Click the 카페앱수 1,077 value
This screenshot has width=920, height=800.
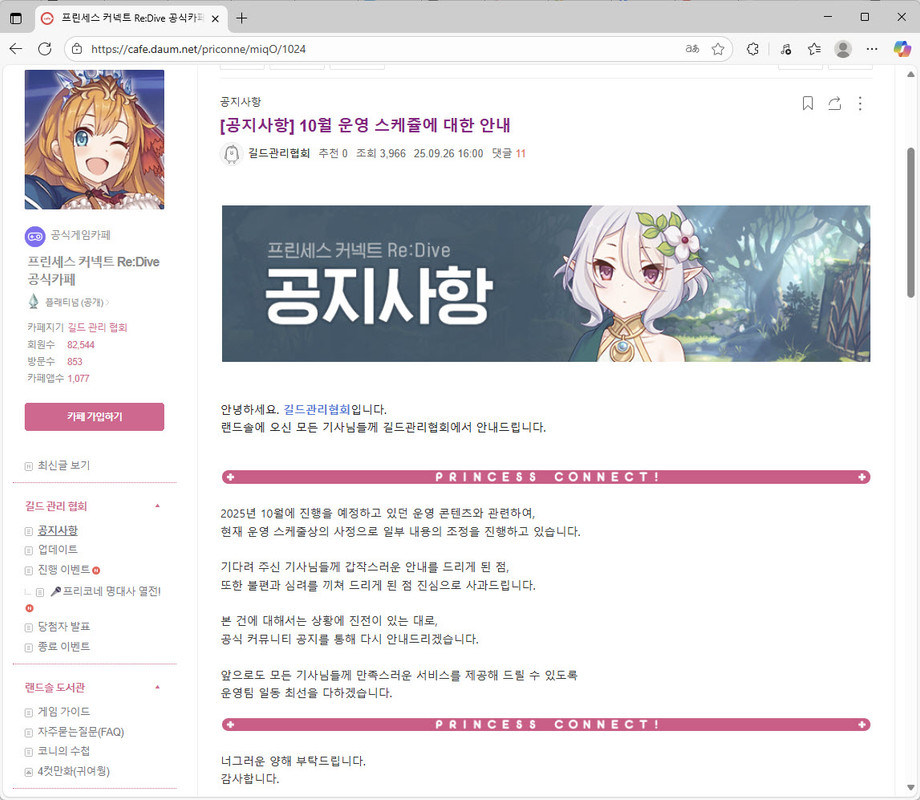pyautogui.click(x=78, y=379)
